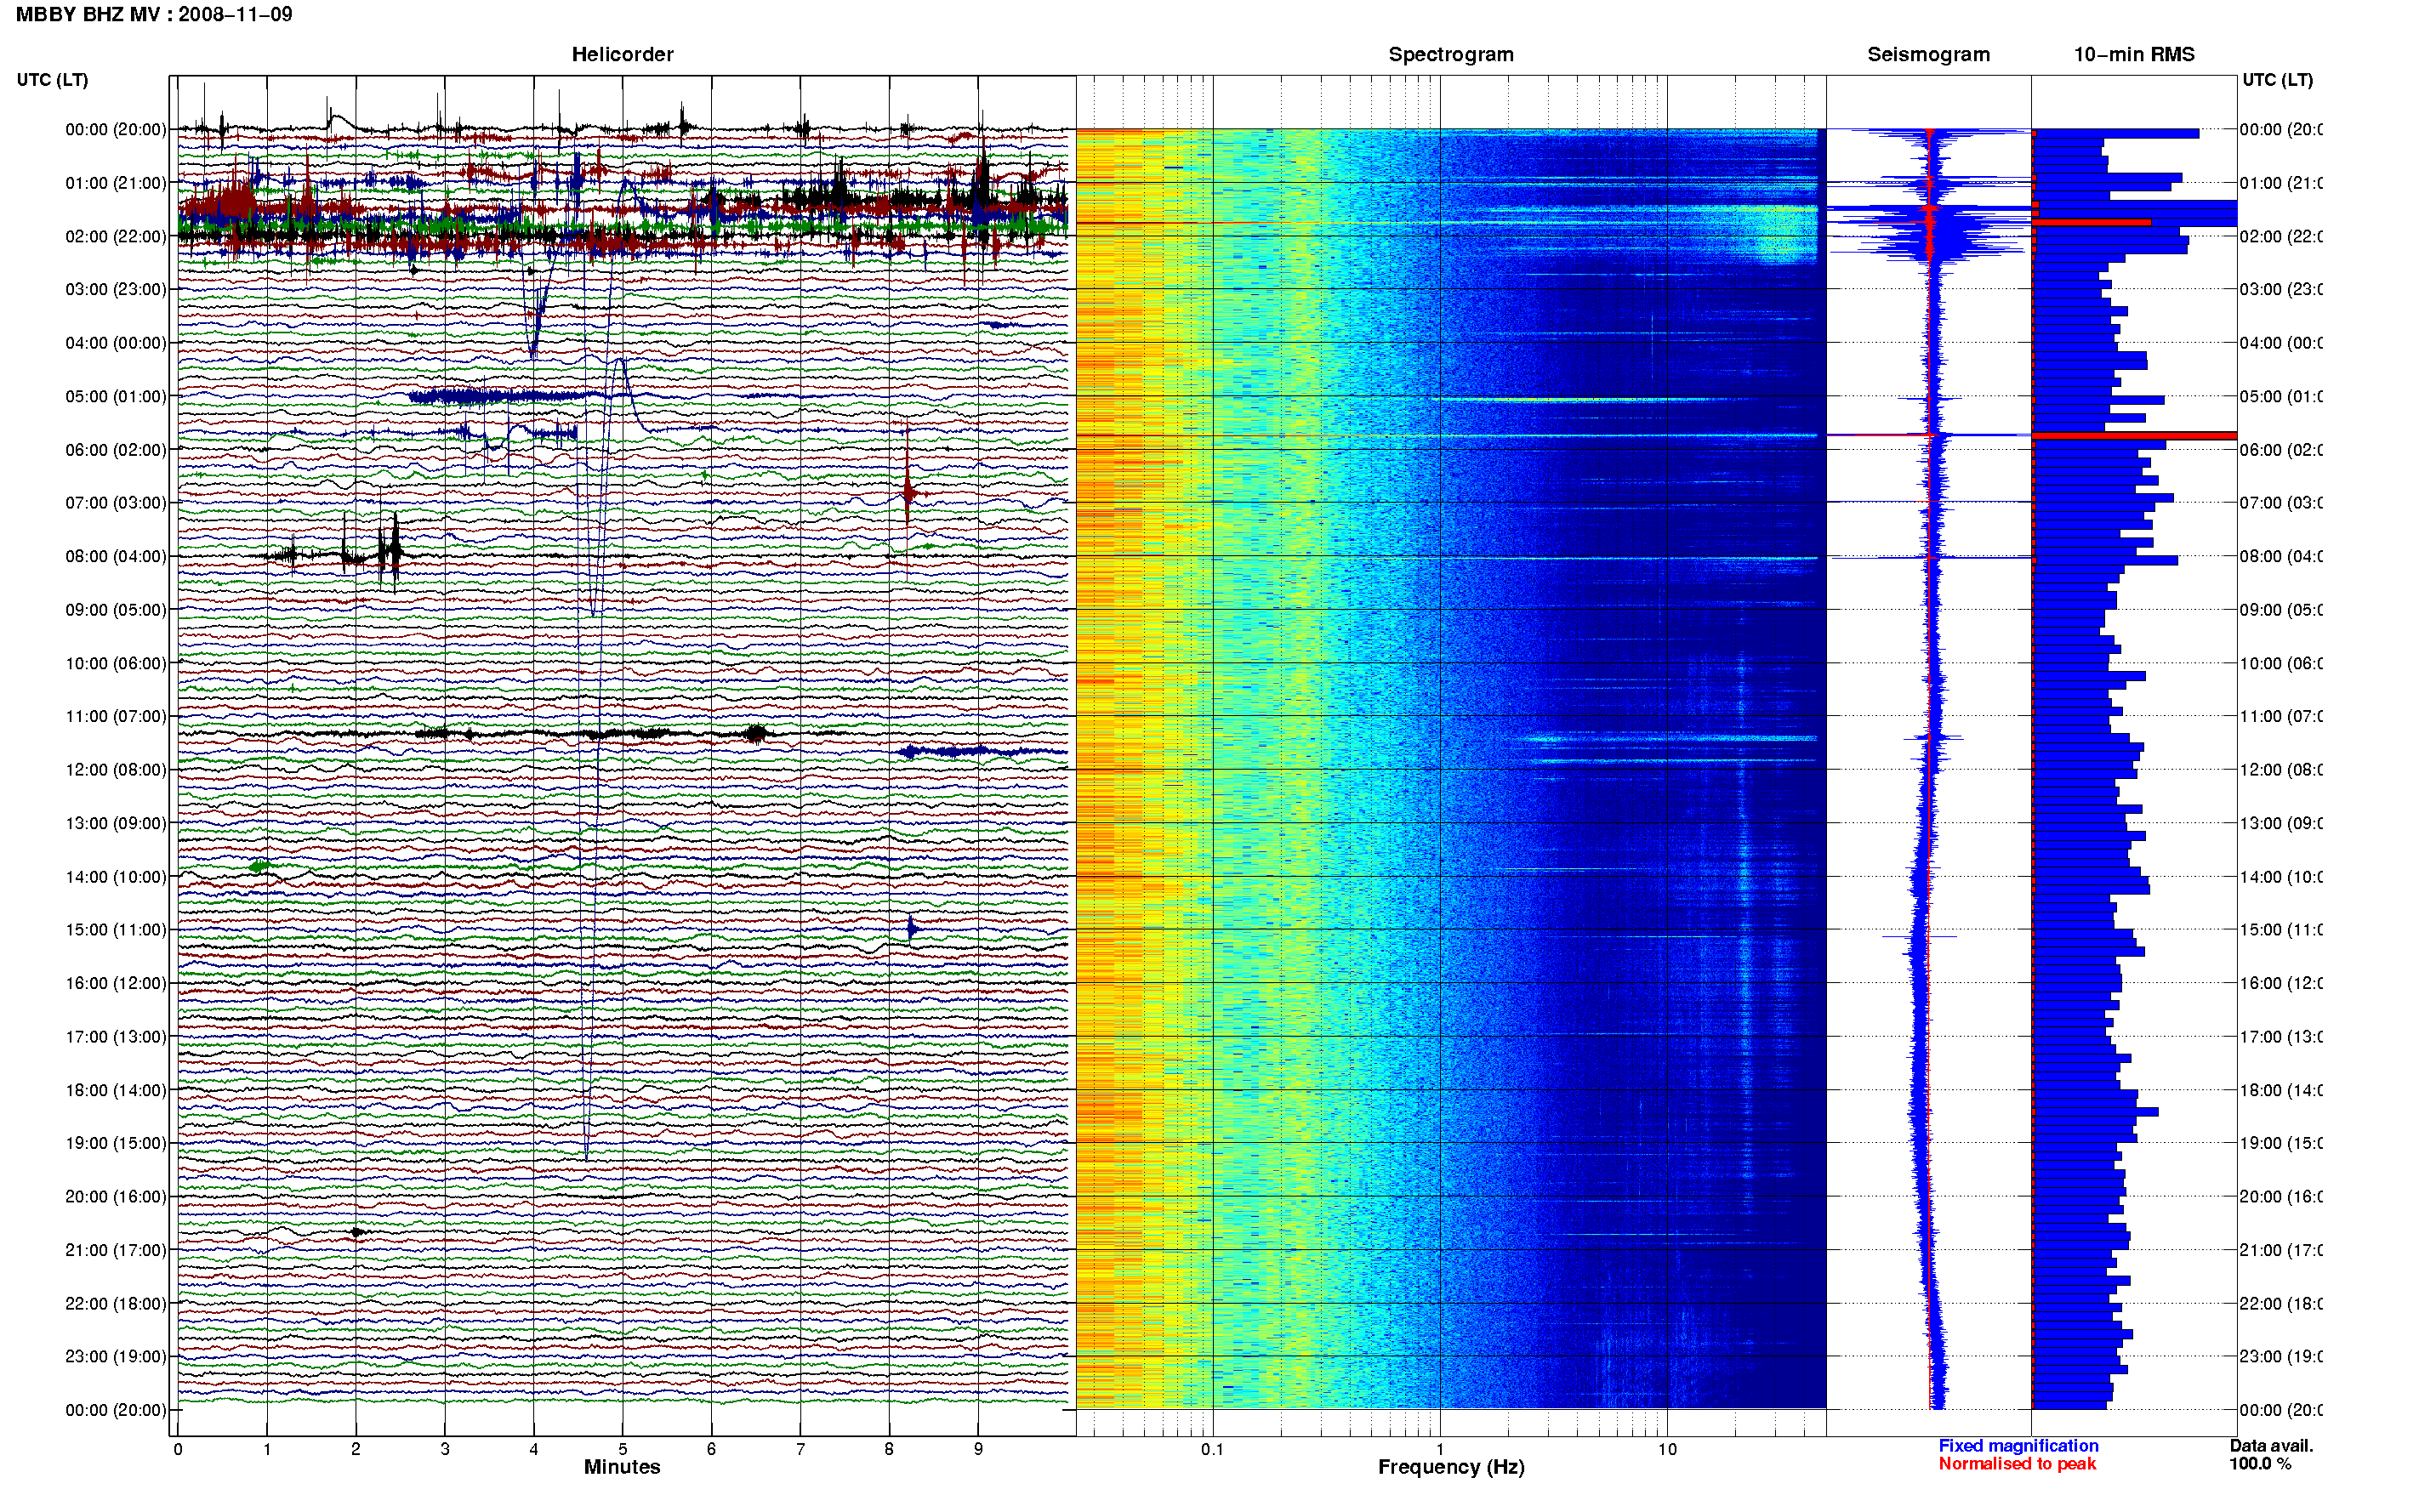Click the '20:00 (16:00)' left time label

point(116,1197)
